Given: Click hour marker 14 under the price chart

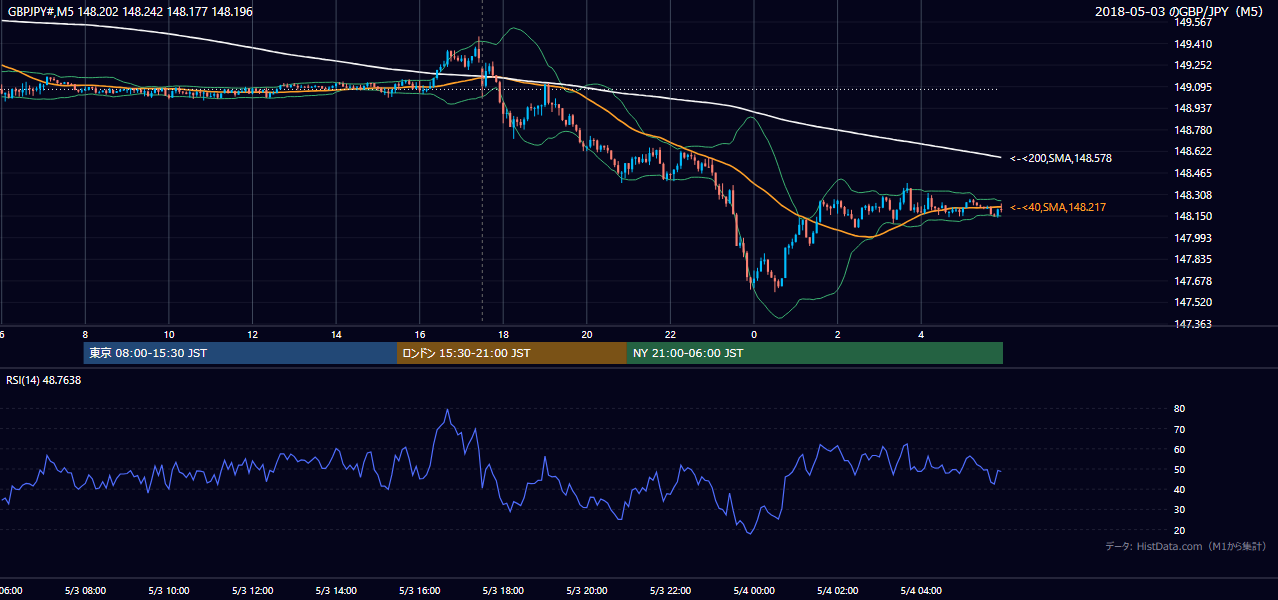Looking at the screenshot, I should 336,334.
